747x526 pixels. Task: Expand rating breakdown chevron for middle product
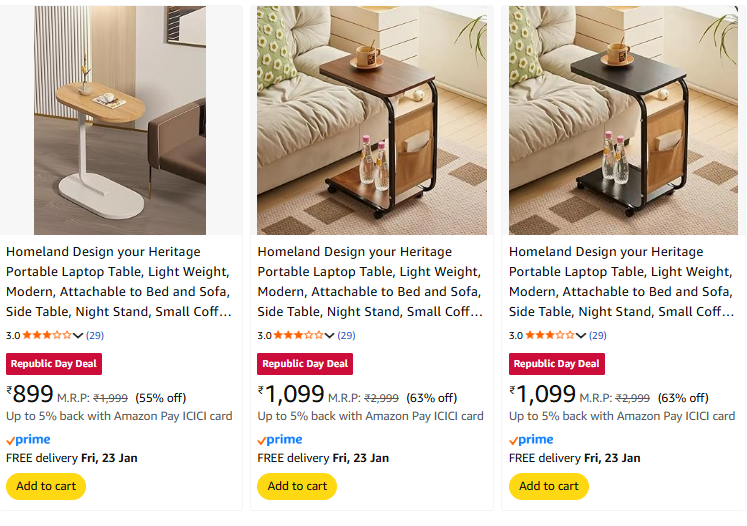pyautogui.click(x=329, y=336)
